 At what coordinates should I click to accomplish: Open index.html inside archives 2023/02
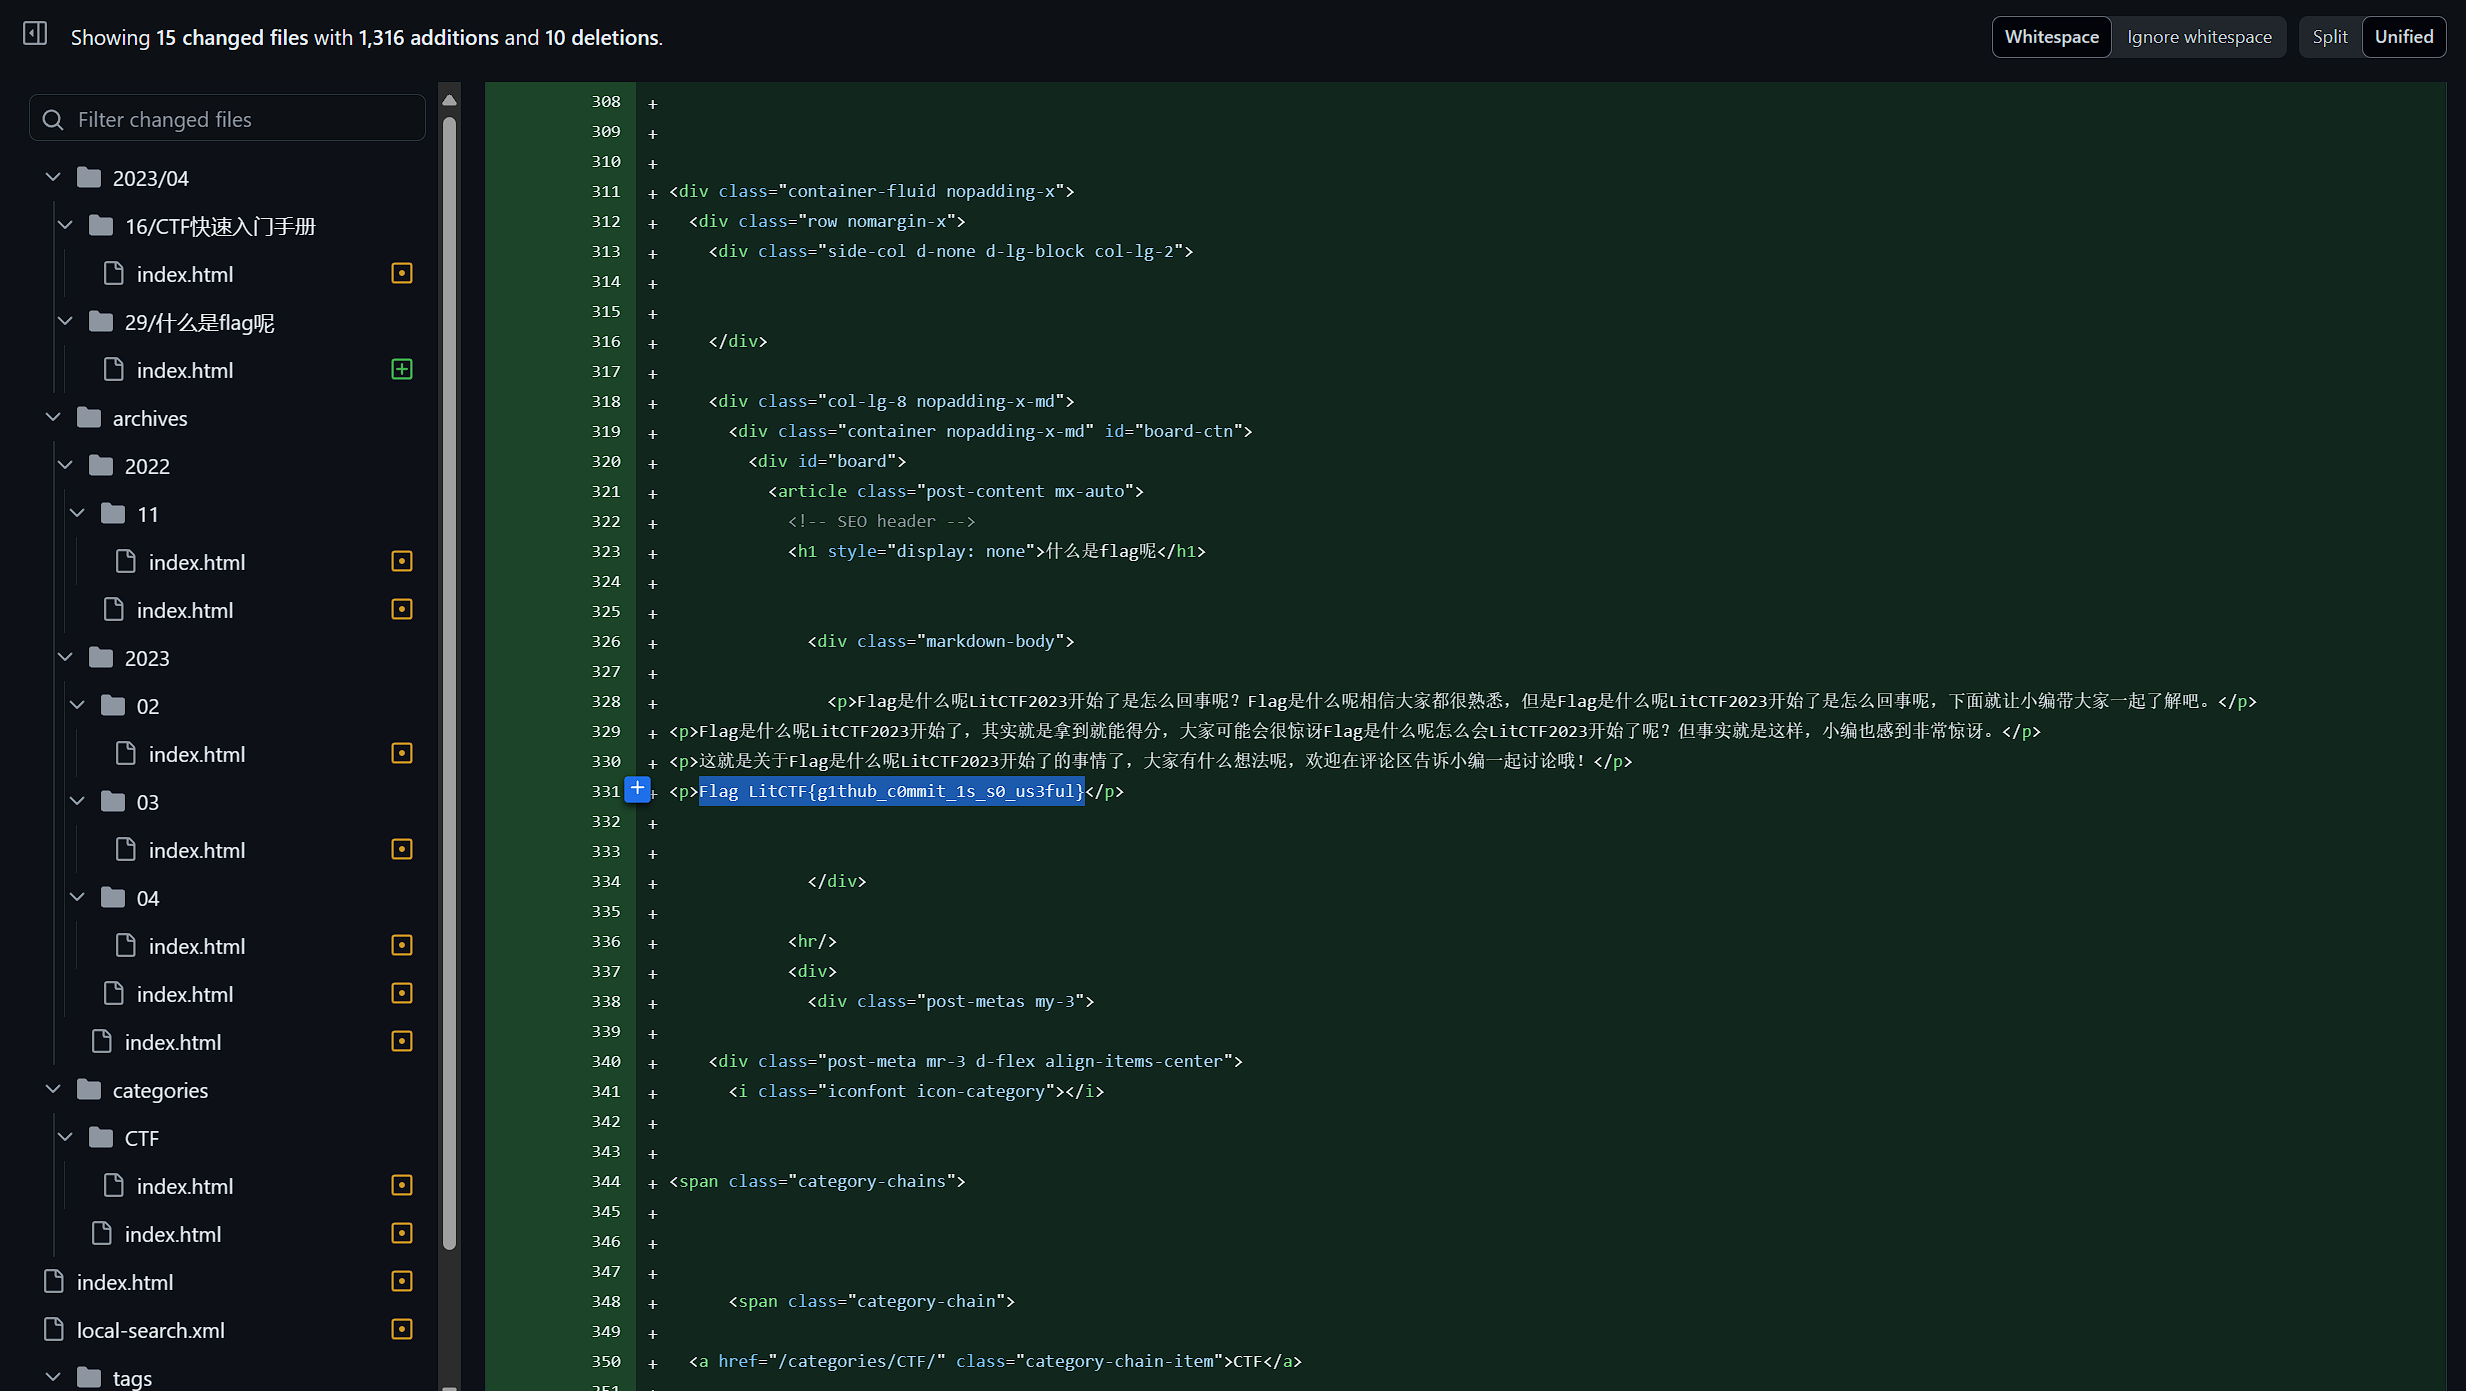(197, 754)
